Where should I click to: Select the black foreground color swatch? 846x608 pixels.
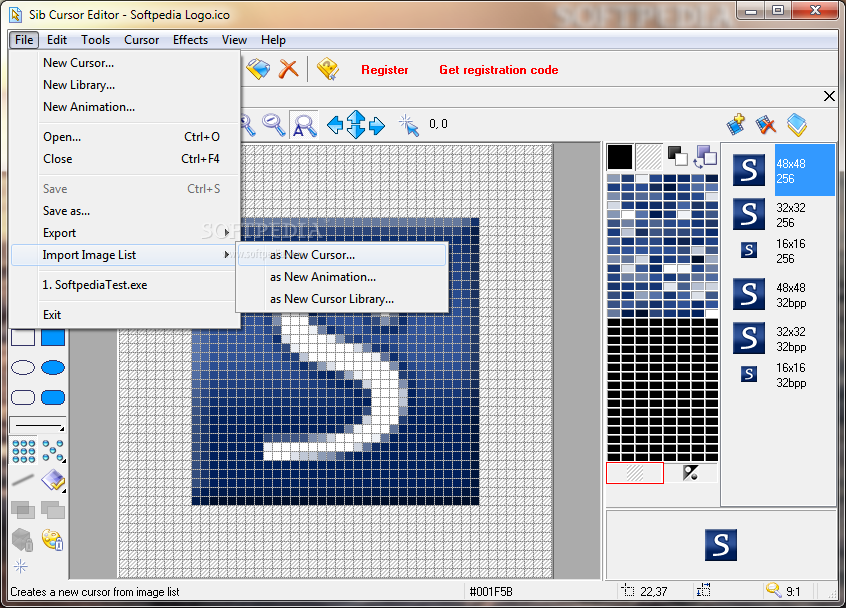[x=619, y=157]
